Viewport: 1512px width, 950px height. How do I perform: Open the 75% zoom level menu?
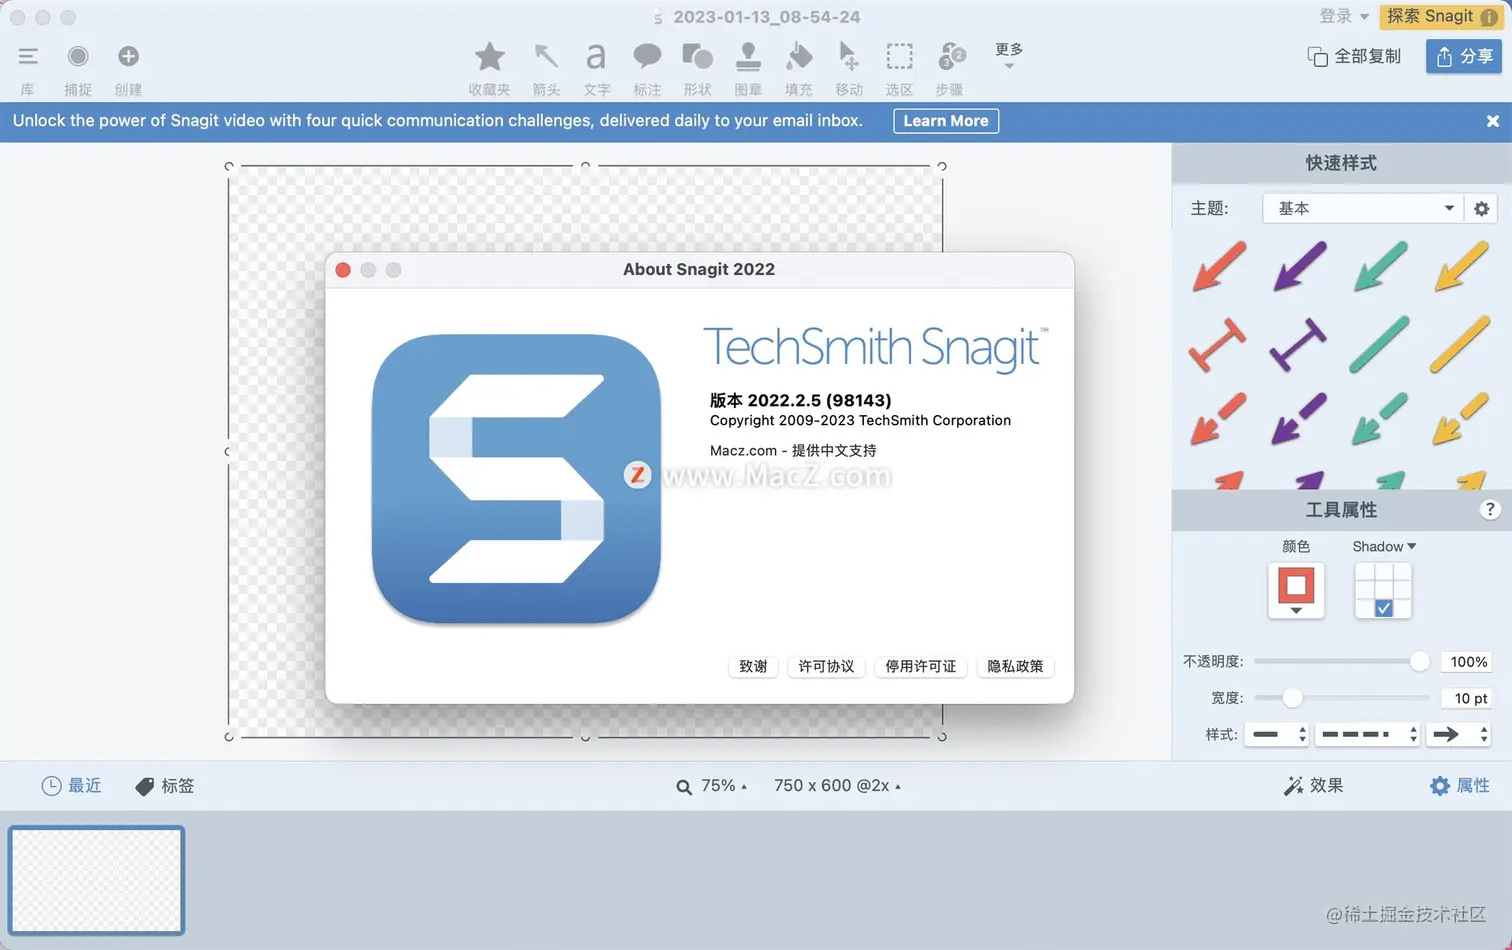tap(712, 786)
